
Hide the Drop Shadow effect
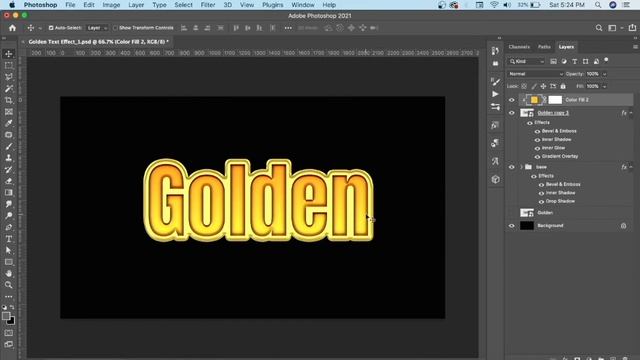coord(541,201)
